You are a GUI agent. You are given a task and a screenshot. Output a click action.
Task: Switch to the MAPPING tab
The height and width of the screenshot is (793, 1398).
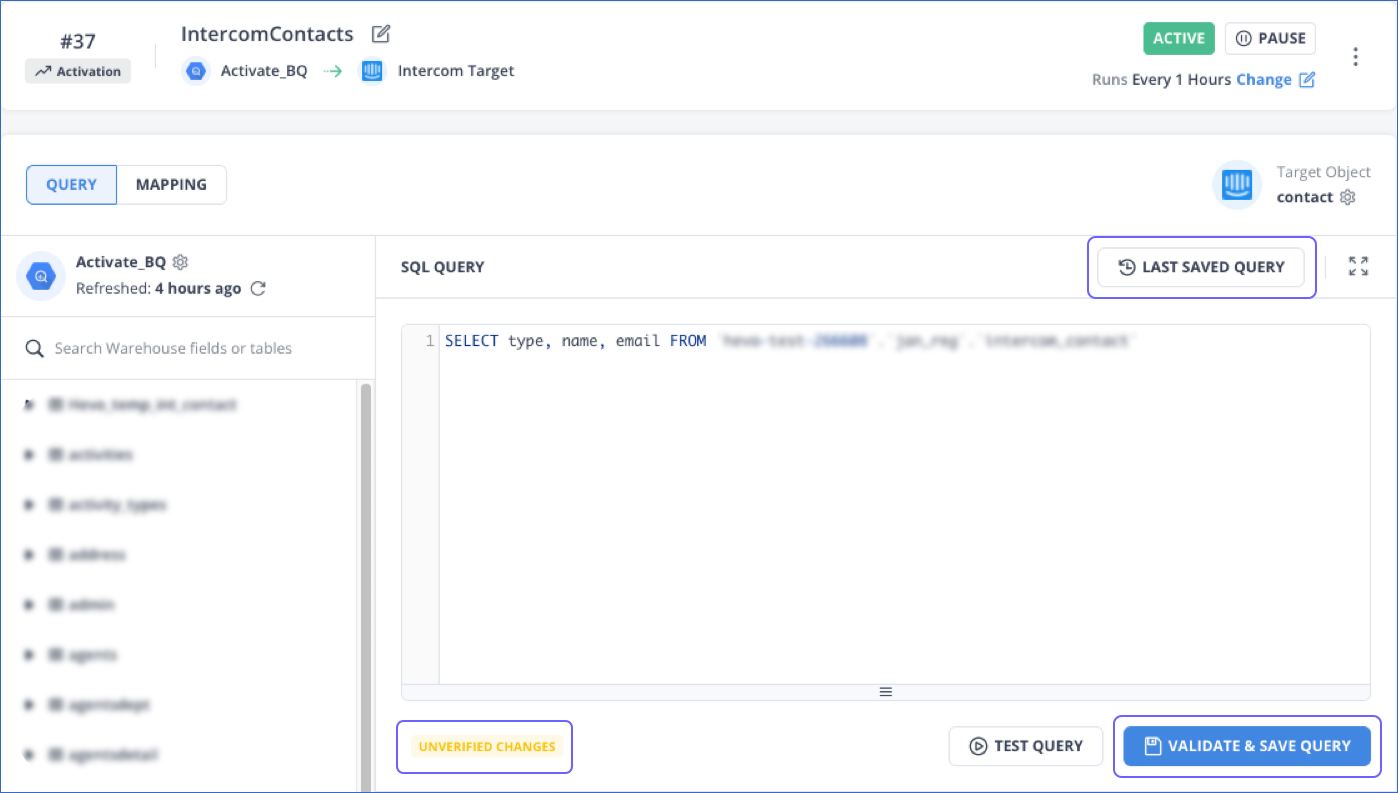171,184
